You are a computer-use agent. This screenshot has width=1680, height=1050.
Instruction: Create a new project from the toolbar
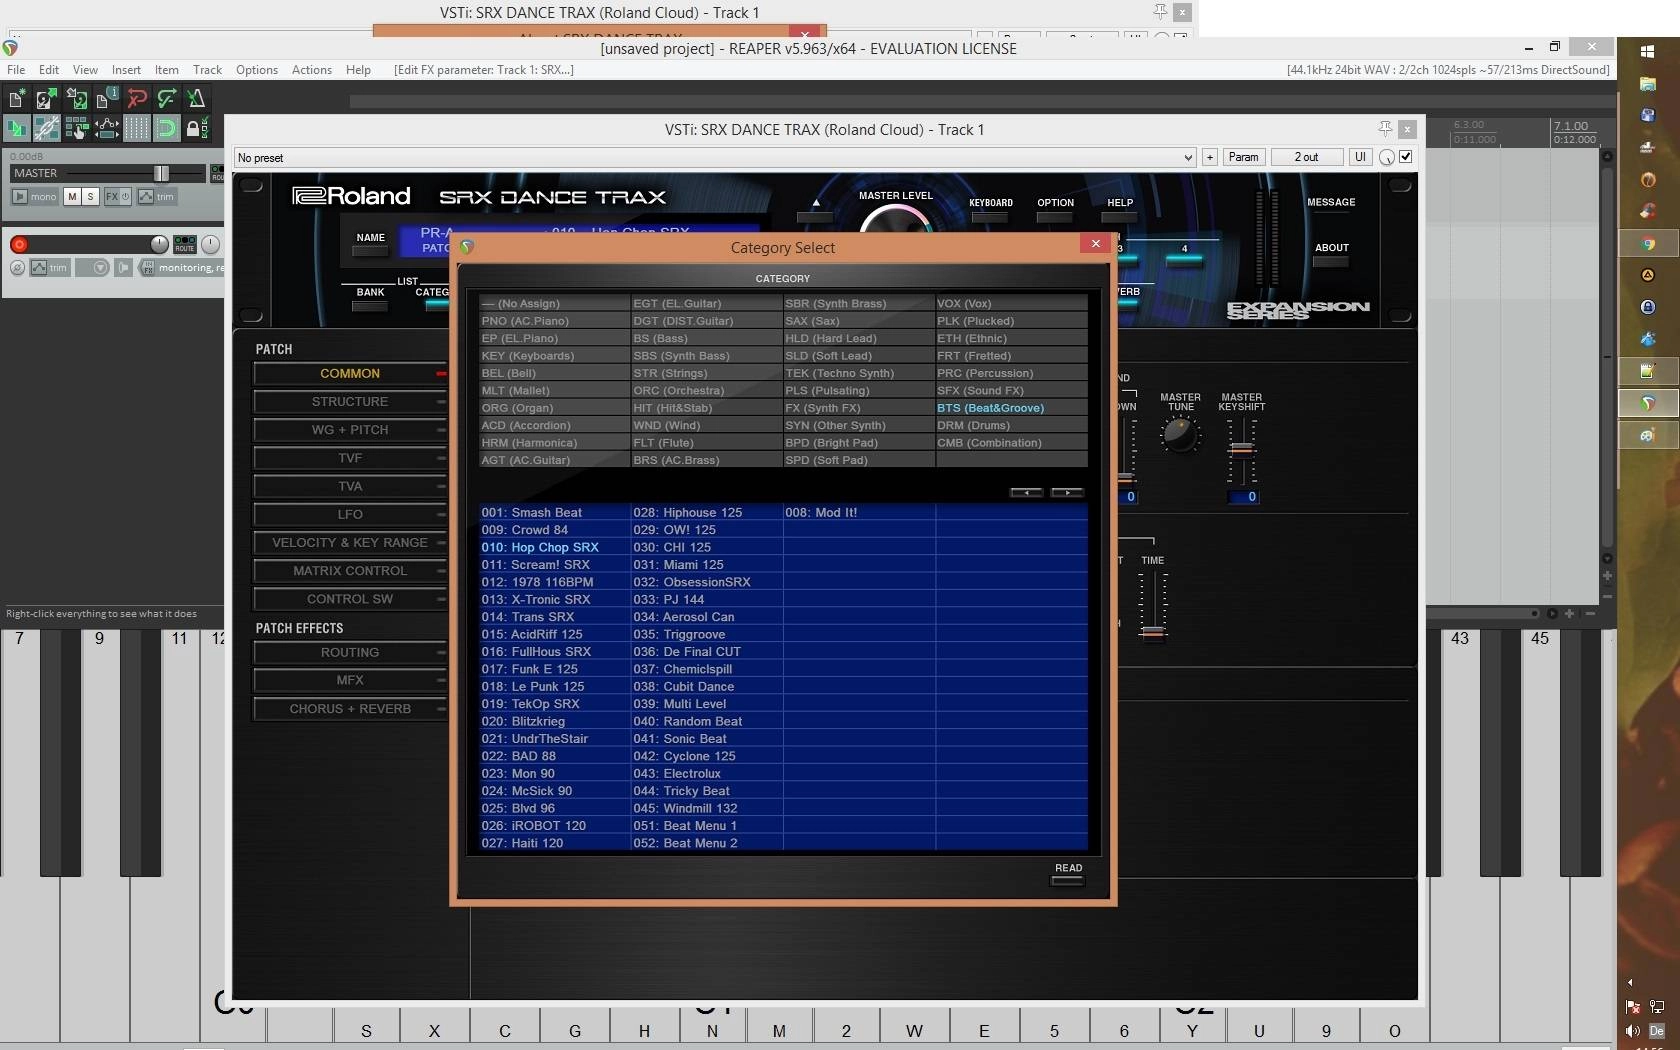17,98
